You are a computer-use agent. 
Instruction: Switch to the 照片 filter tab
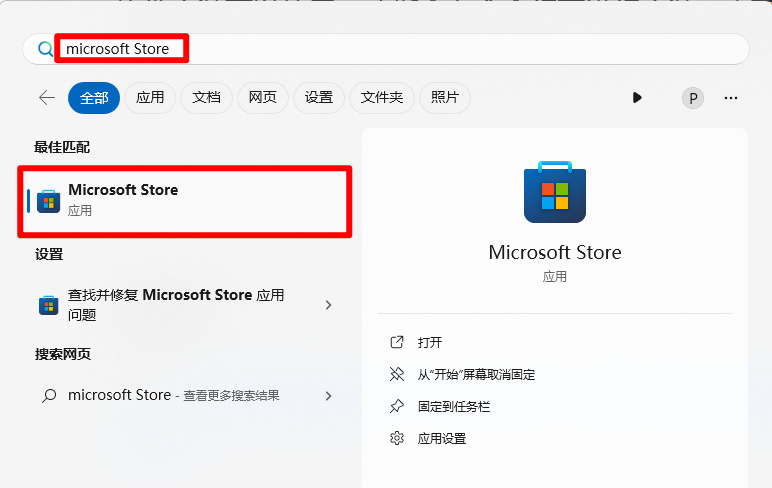pyautogui.click(x=445, y=98)
